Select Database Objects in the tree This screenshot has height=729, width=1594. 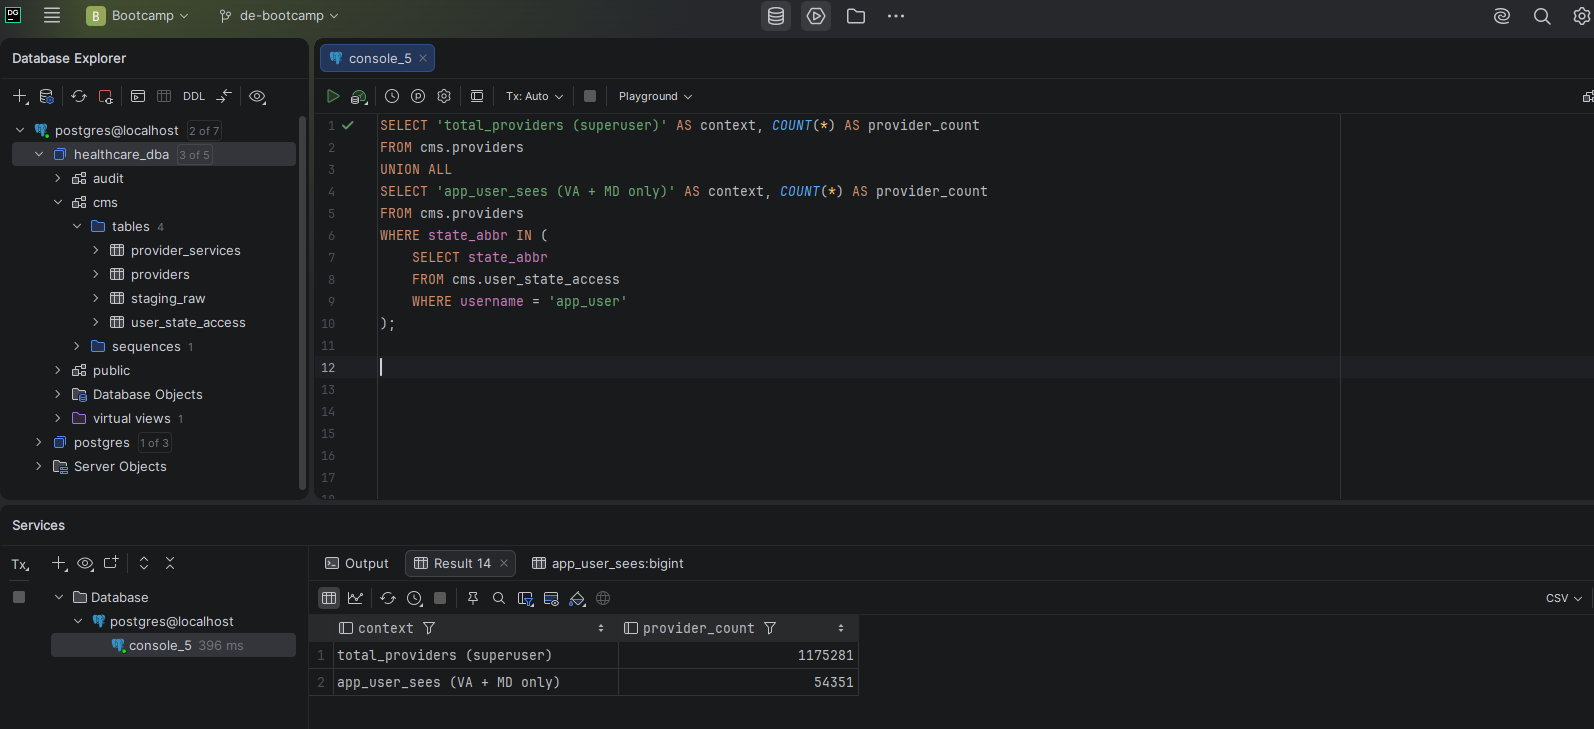tap(147, 394)
